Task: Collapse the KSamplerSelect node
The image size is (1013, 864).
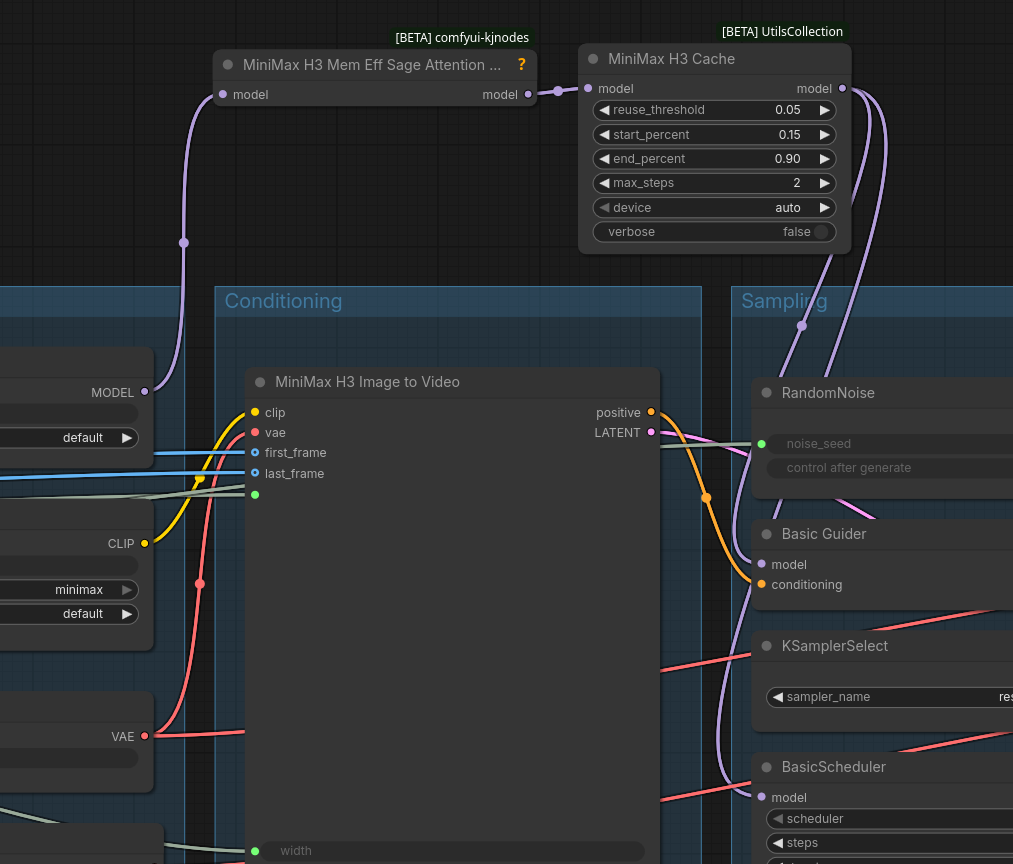Action: (766, 646)
